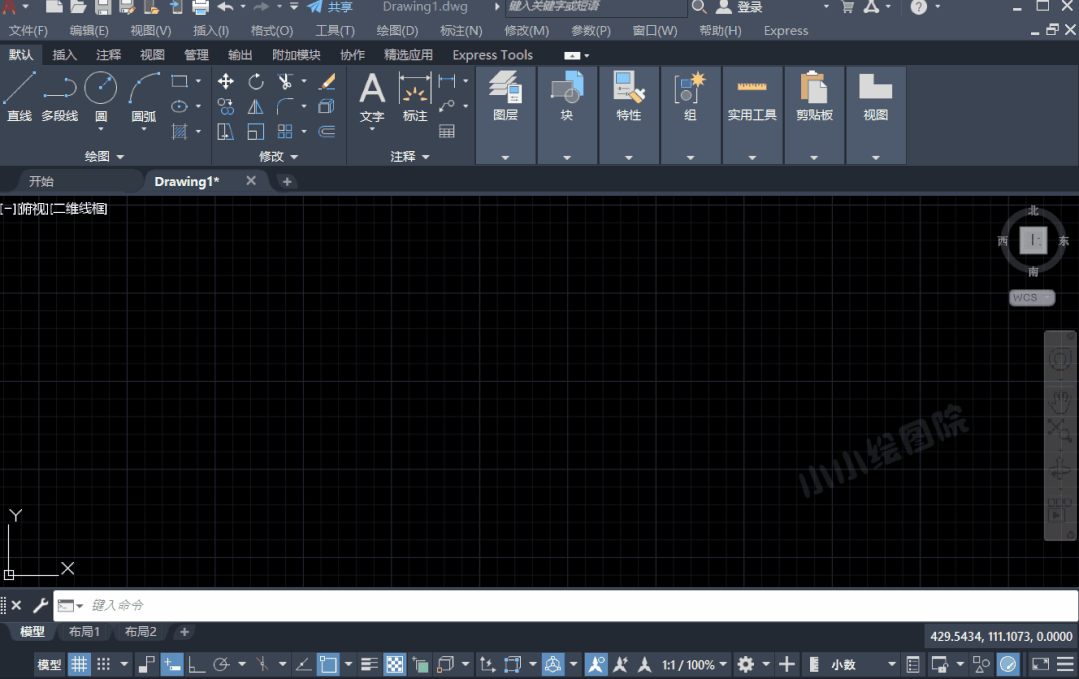Open dropdown arrow under Circle tool

(x=100, y=129)
